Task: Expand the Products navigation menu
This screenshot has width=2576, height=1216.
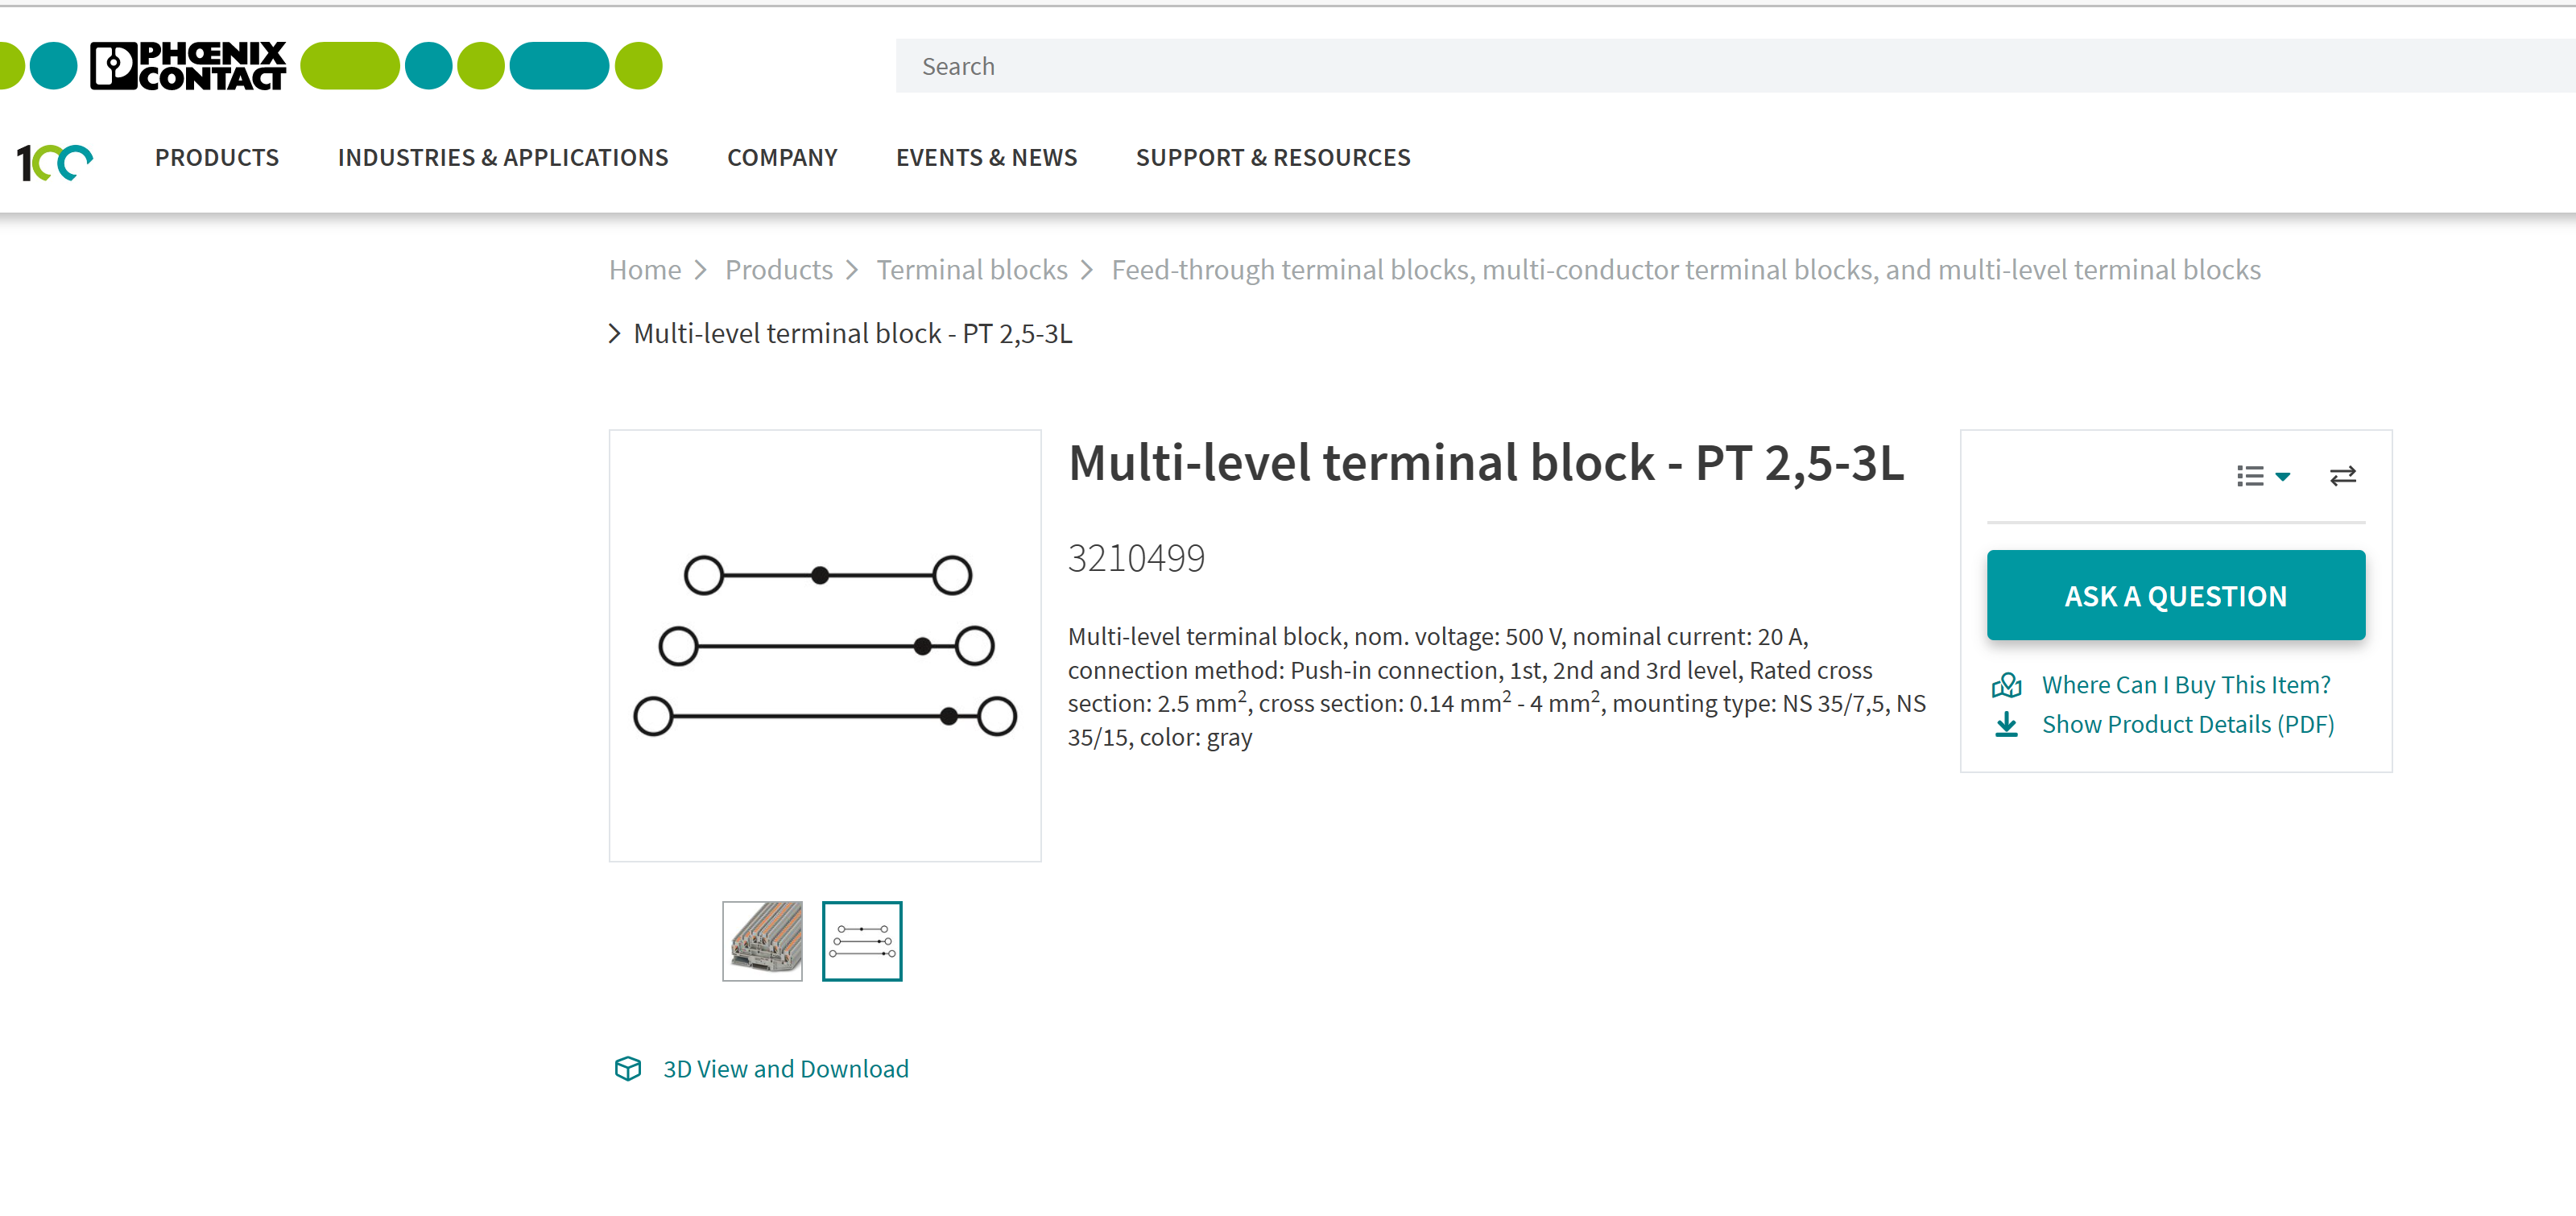Action: pyautogui.click(x=216, y=157)
